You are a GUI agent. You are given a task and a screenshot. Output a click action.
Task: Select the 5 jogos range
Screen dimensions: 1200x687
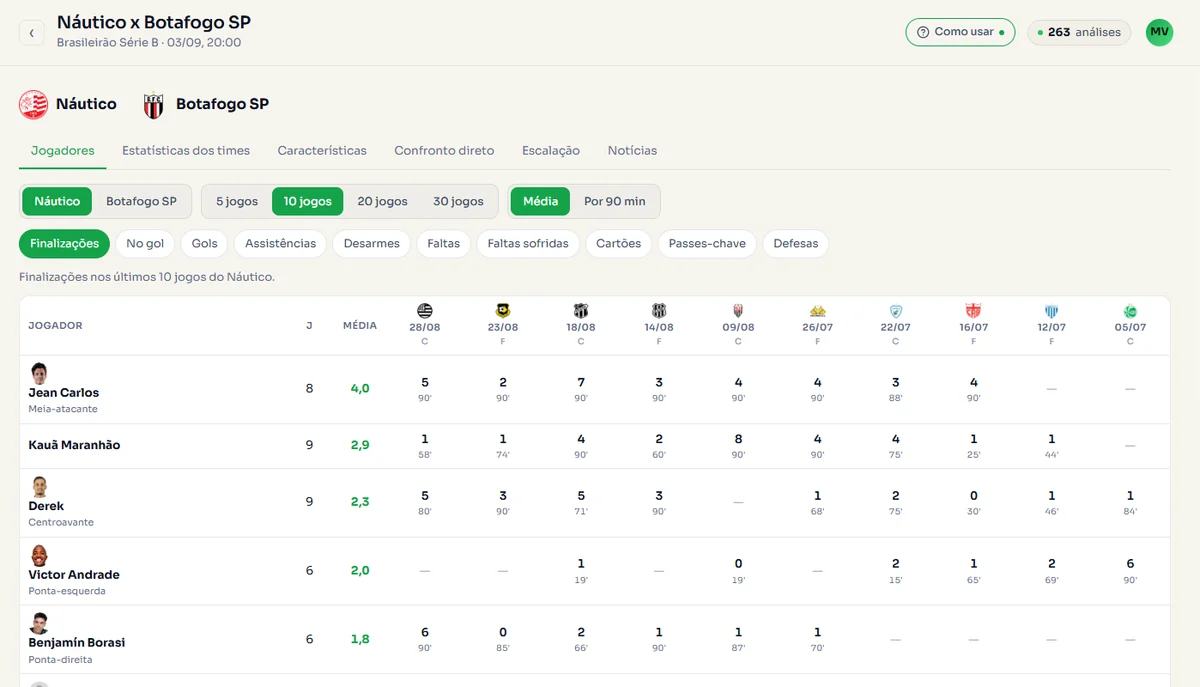pos(237,201)
